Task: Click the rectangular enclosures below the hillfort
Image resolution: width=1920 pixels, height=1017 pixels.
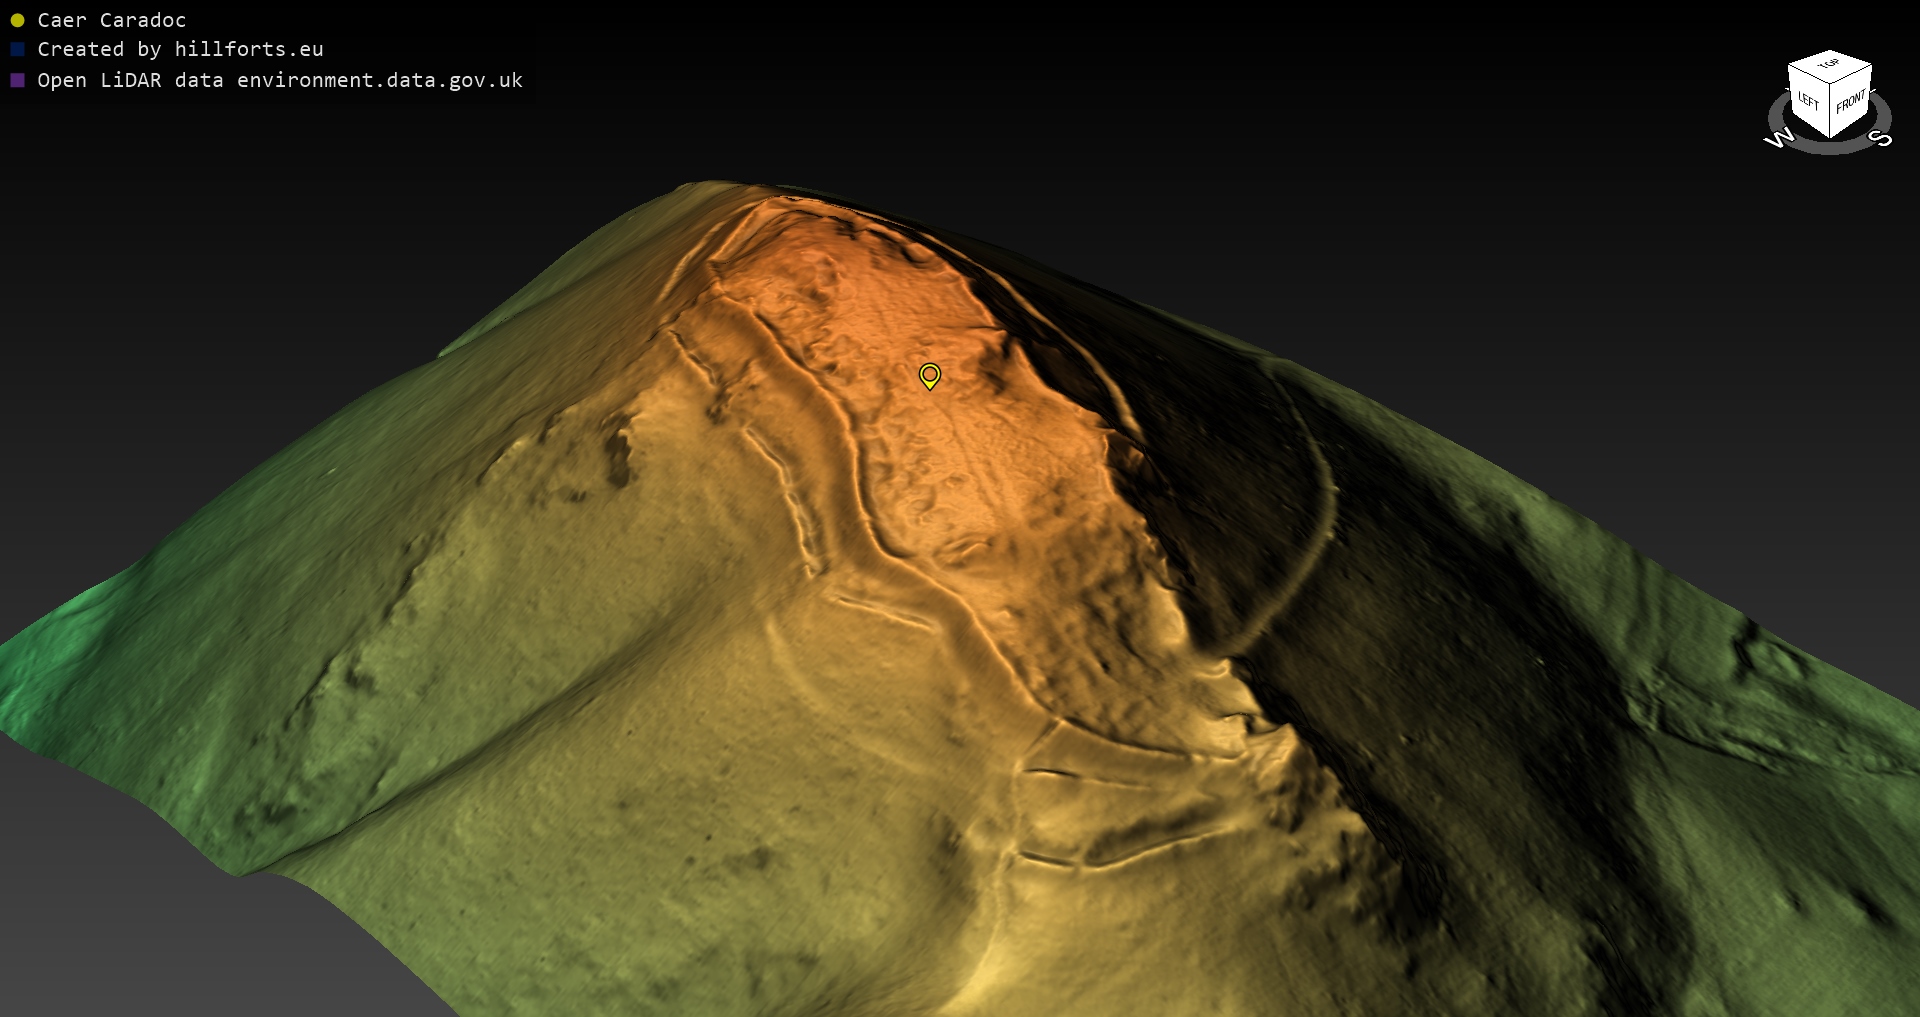Action: click(1110, 800)
